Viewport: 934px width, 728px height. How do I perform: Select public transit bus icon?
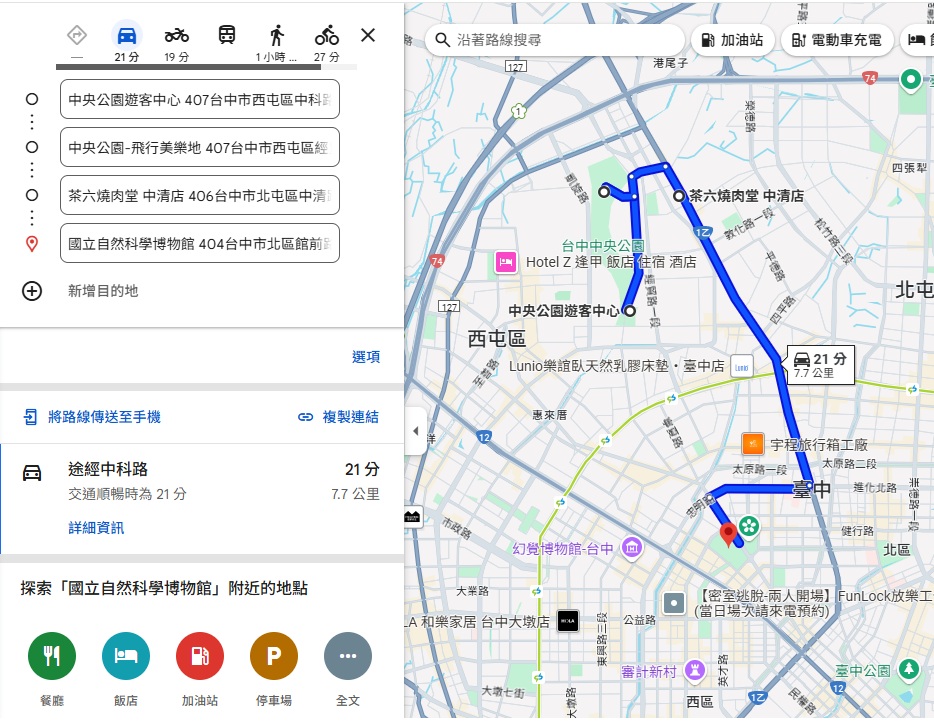[227, 35]
